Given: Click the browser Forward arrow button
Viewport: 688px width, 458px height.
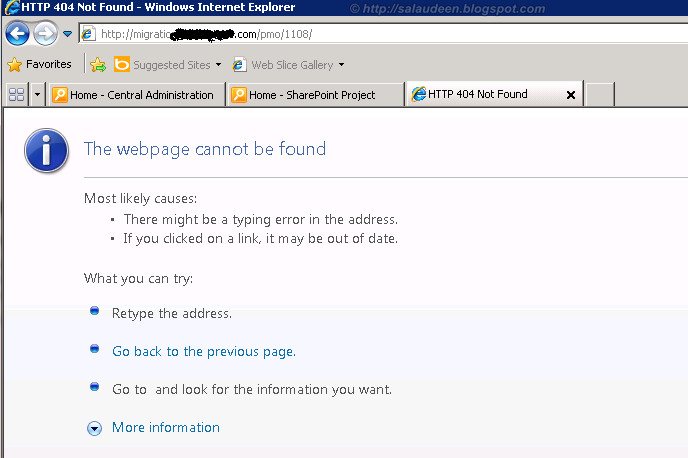Looking at the screenshot, I should click(x=45, y=33).
